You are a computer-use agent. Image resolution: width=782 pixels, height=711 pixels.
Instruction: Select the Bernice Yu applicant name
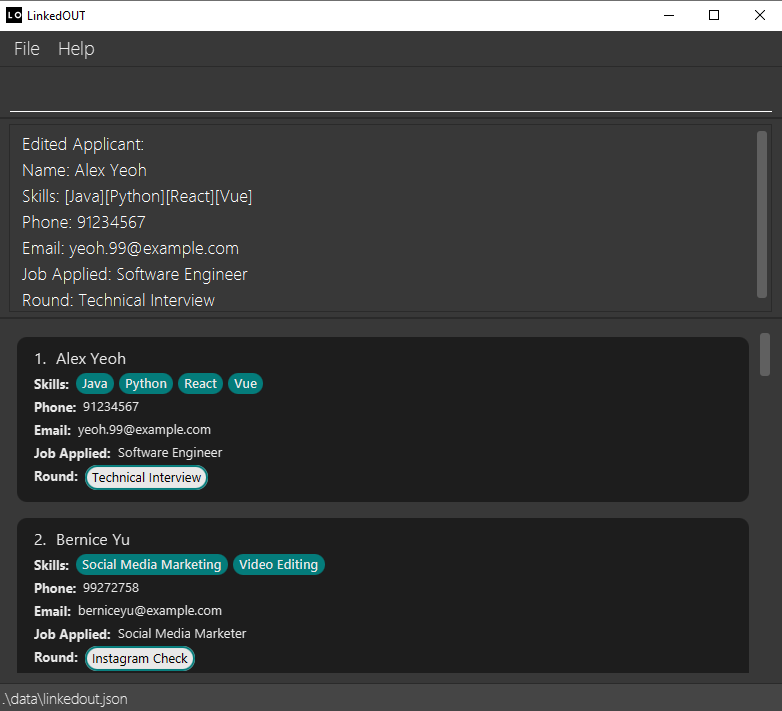coord(93,540)
